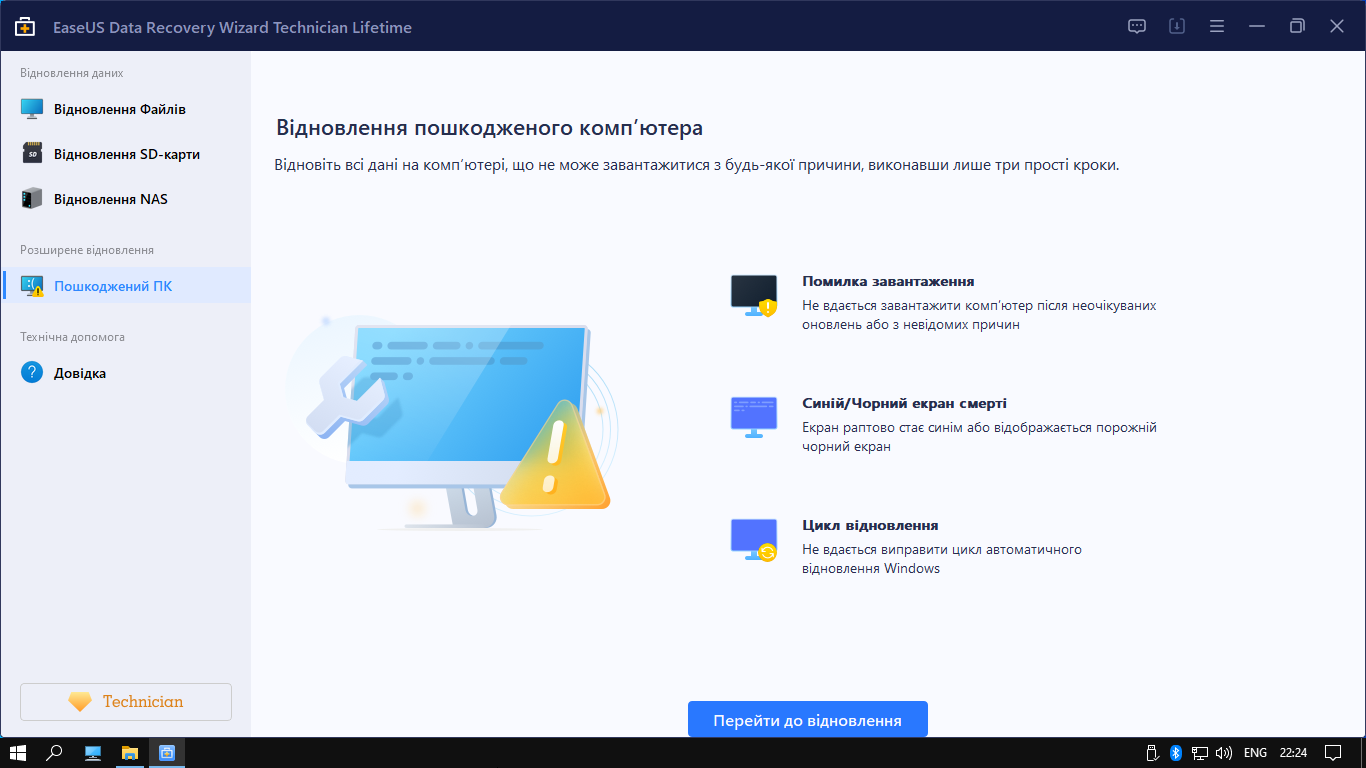
Task: Click the Цикл відновлення heading
Action: click(x=870, y=525)
